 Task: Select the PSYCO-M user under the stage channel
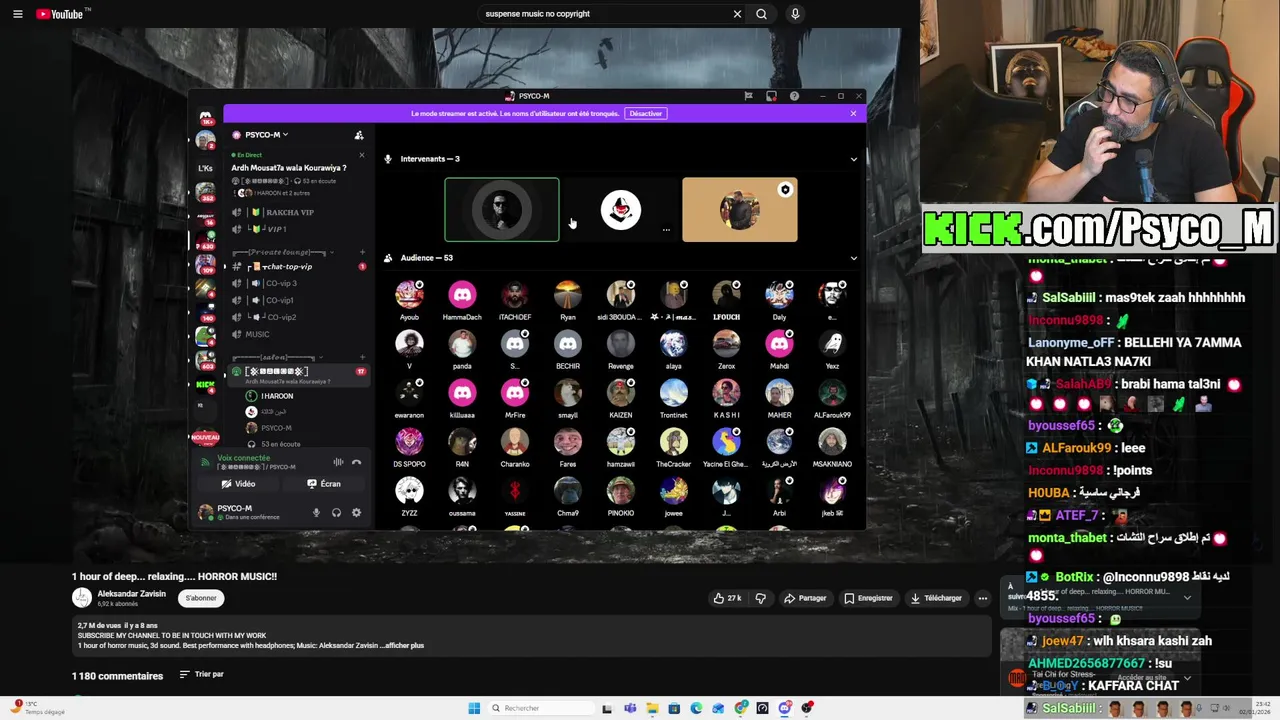pyautogui.click(x=276, y=428)
